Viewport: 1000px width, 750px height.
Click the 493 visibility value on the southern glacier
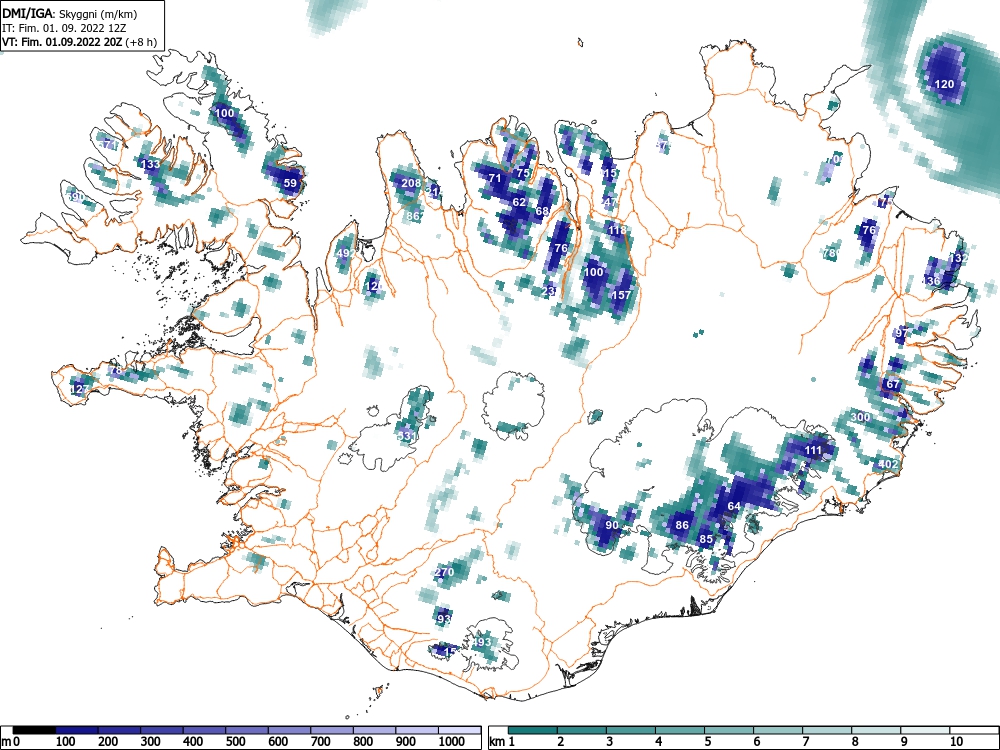tap(482, 642)
